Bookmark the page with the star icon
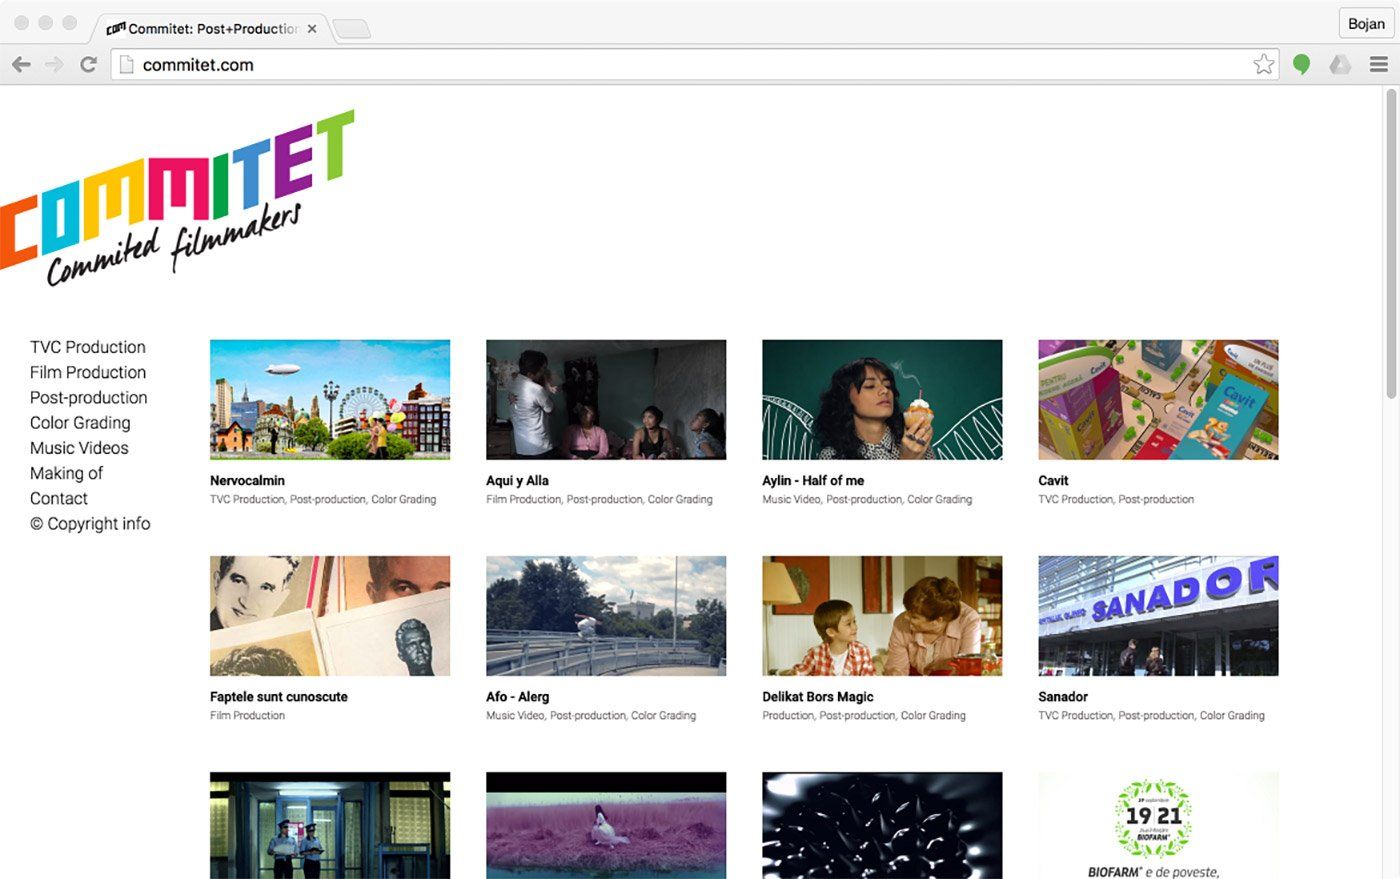The image size is (1400, 879). point(1264,65)
